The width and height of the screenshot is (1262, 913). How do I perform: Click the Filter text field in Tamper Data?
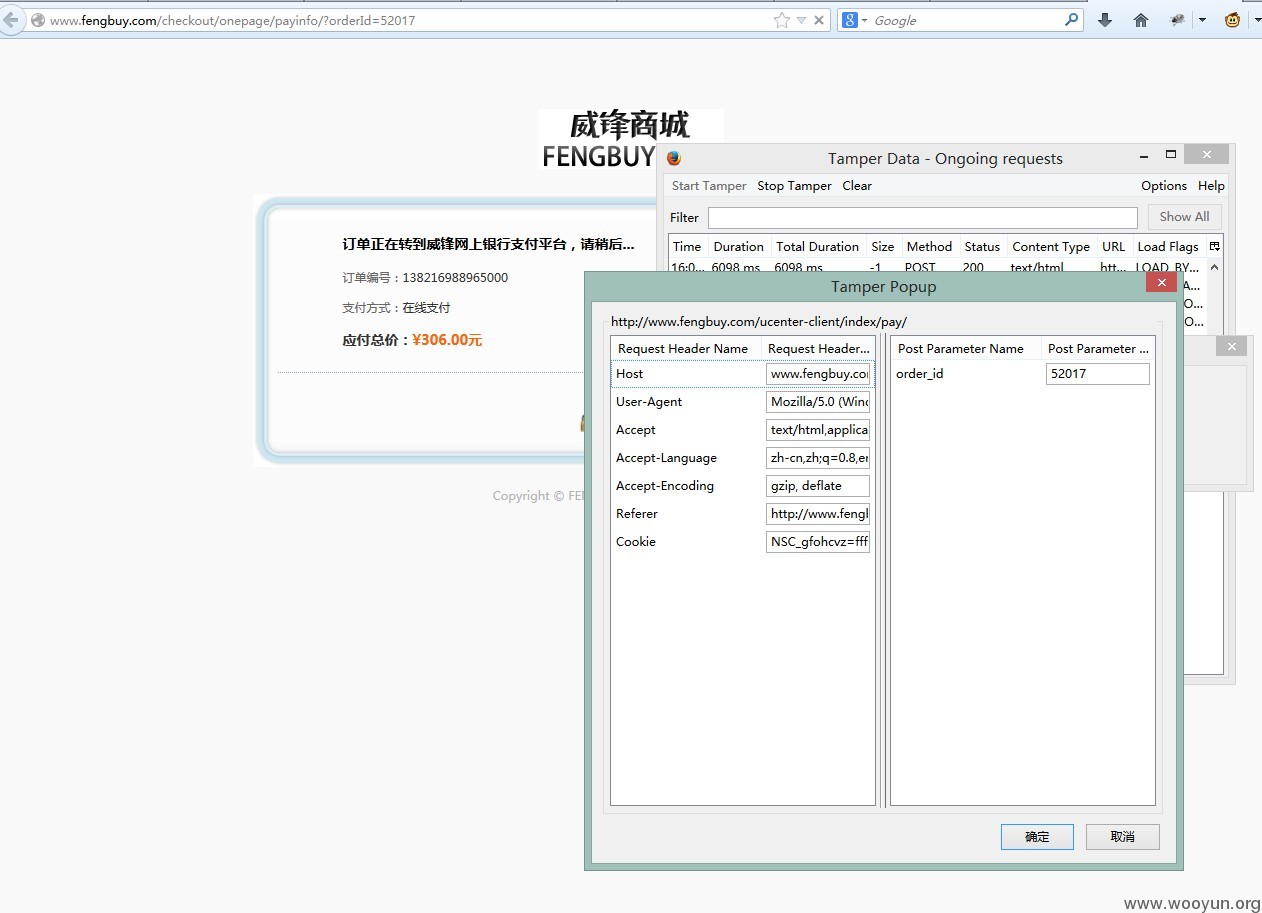[x=923, y=218]
